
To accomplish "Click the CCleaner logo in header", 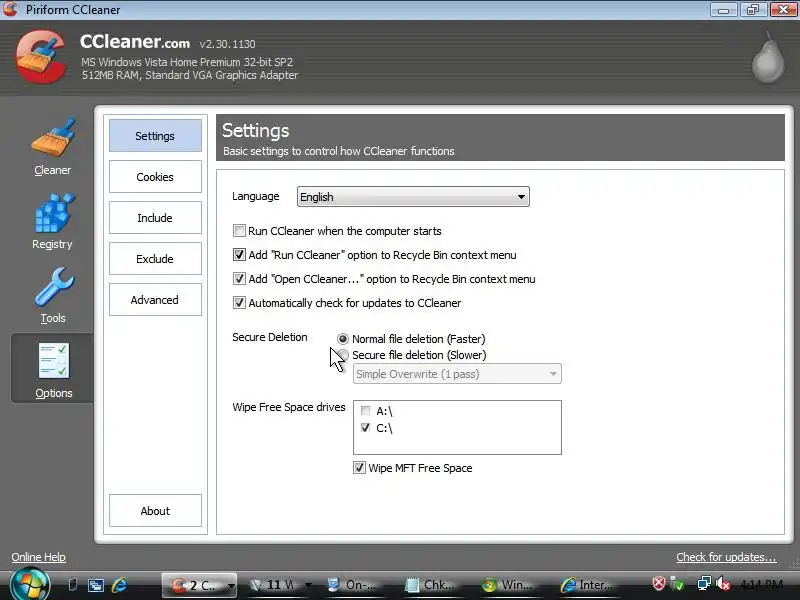I will pyautogui.click(x=41, y=57).
